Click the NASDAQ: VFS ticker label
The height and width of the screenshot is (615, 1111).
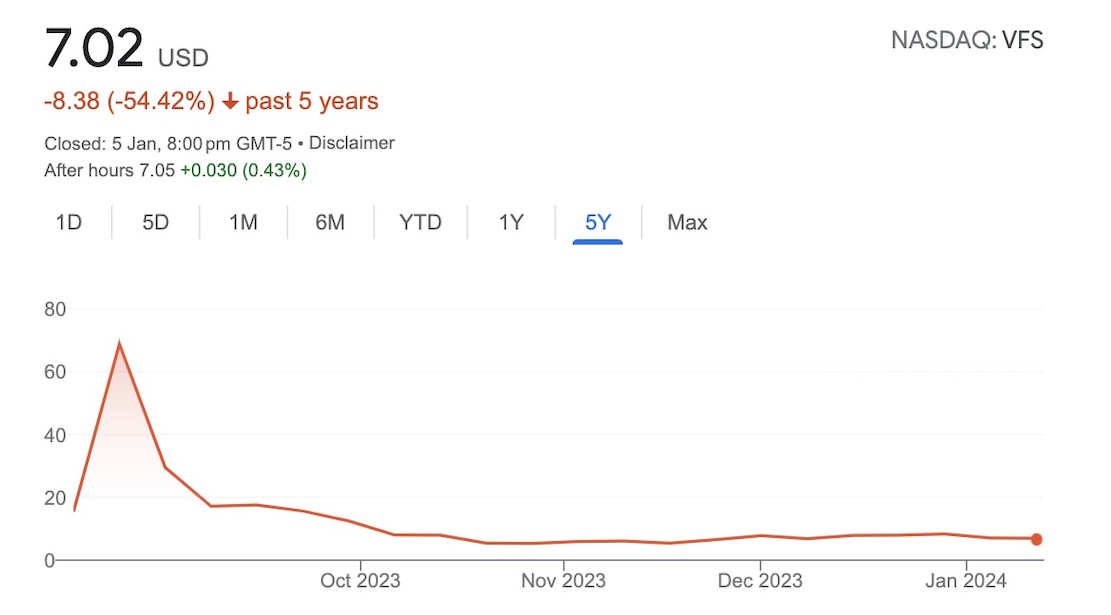(966, 40)
